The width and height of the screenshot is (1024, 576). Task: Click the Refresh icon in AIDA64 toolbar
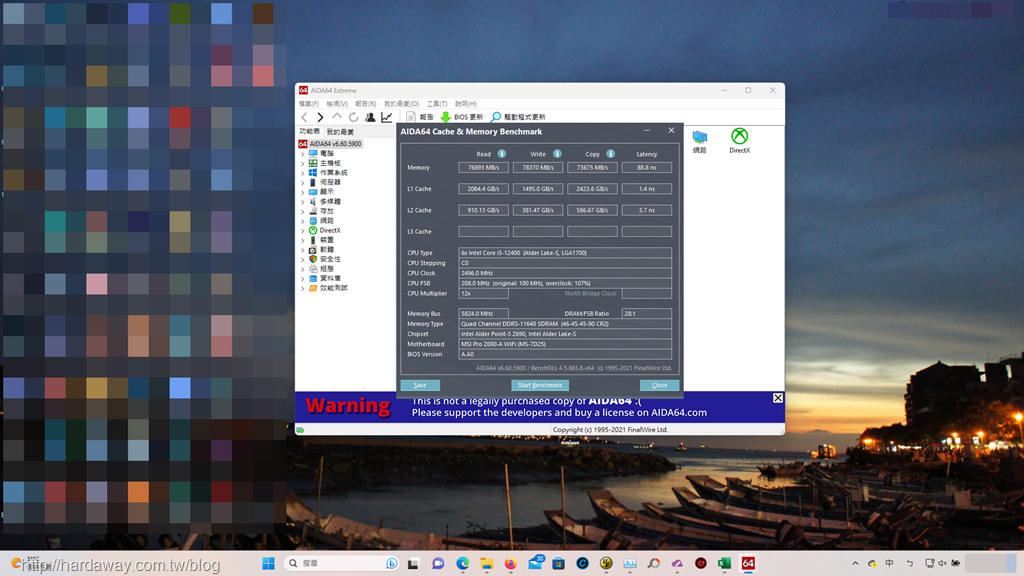tap(353, 117)
